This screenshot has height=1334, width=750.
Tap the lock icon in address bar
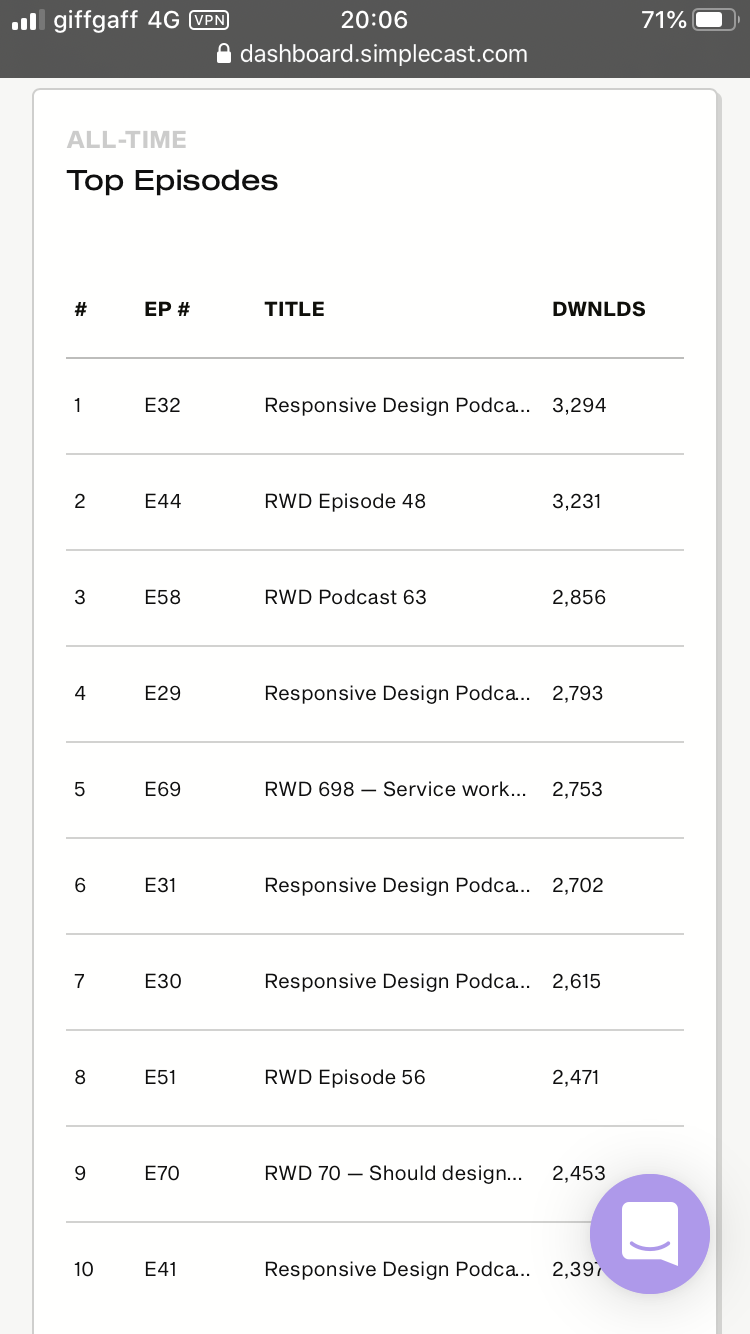(x=224, y=54)
